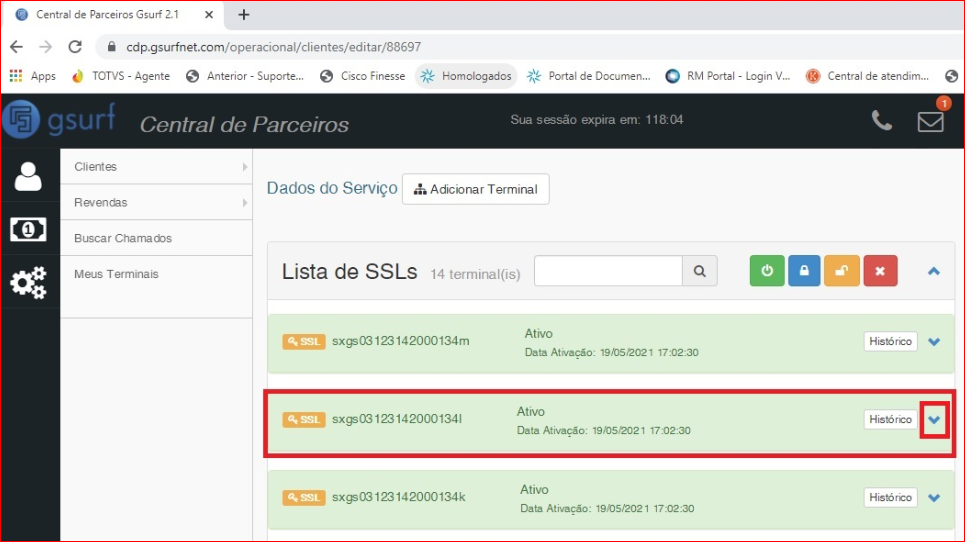Open the mail envelope notifications
The image size is (965, 542).
931,121
